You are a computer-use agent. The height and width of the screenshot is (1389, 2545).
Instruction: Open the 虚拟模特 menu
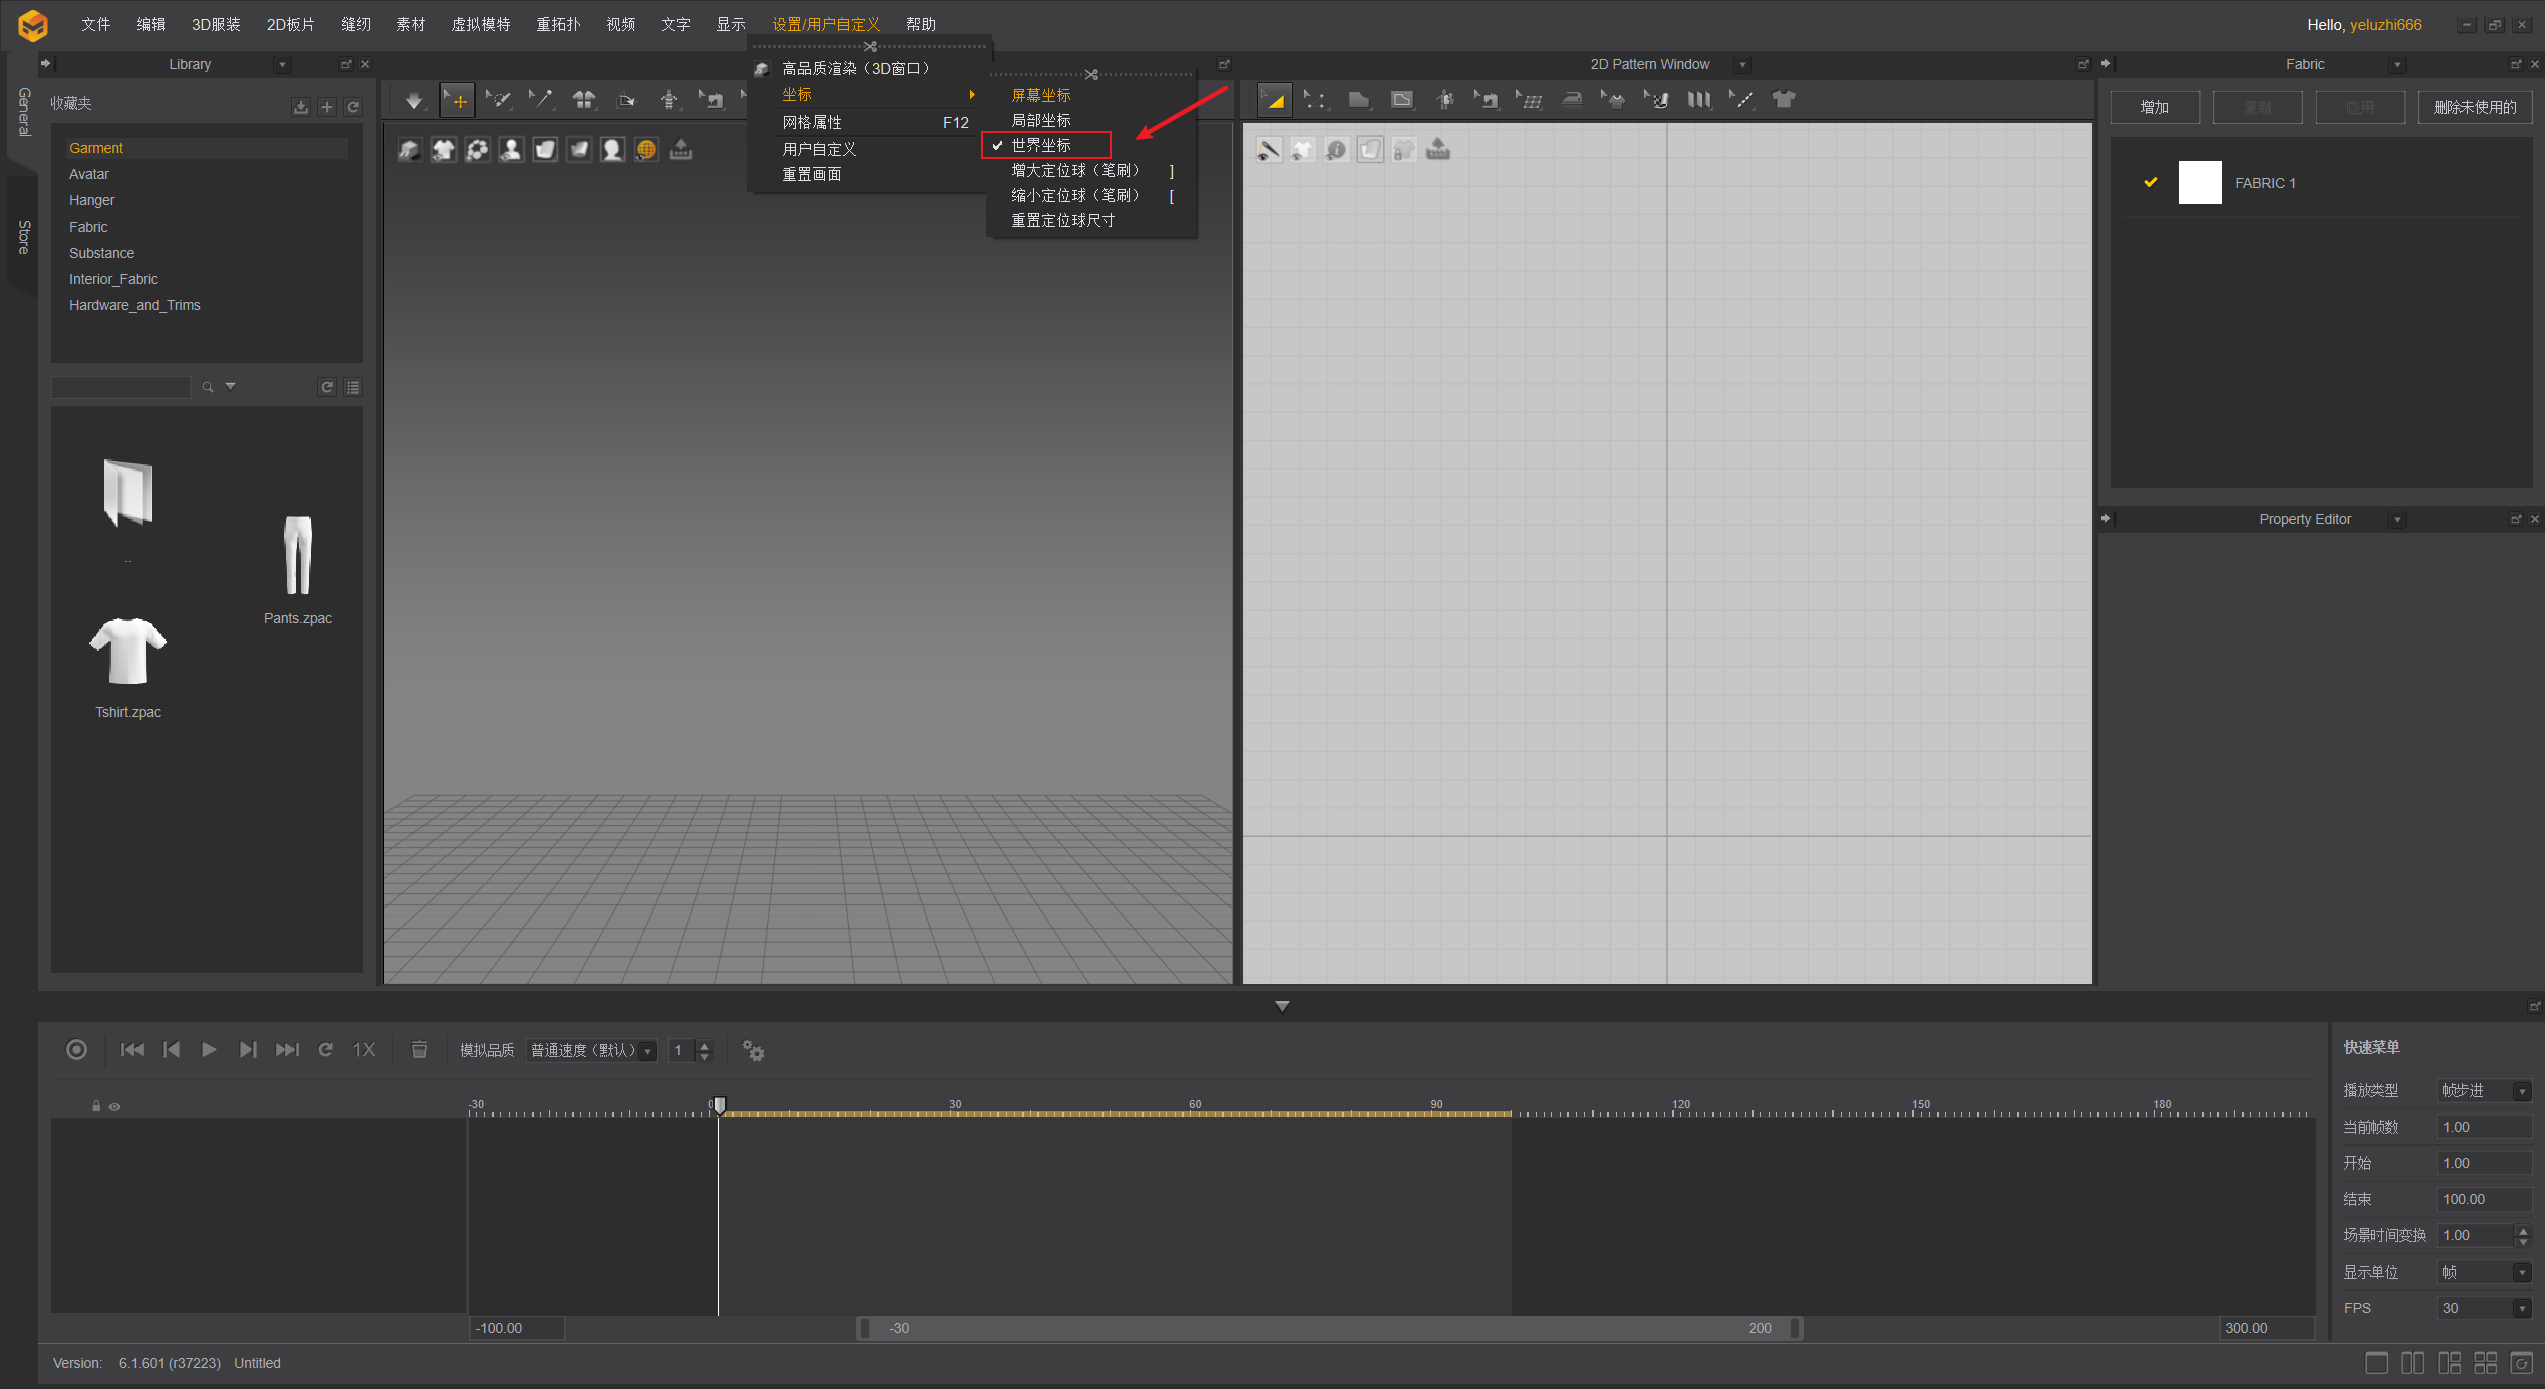tap(480, 24)
